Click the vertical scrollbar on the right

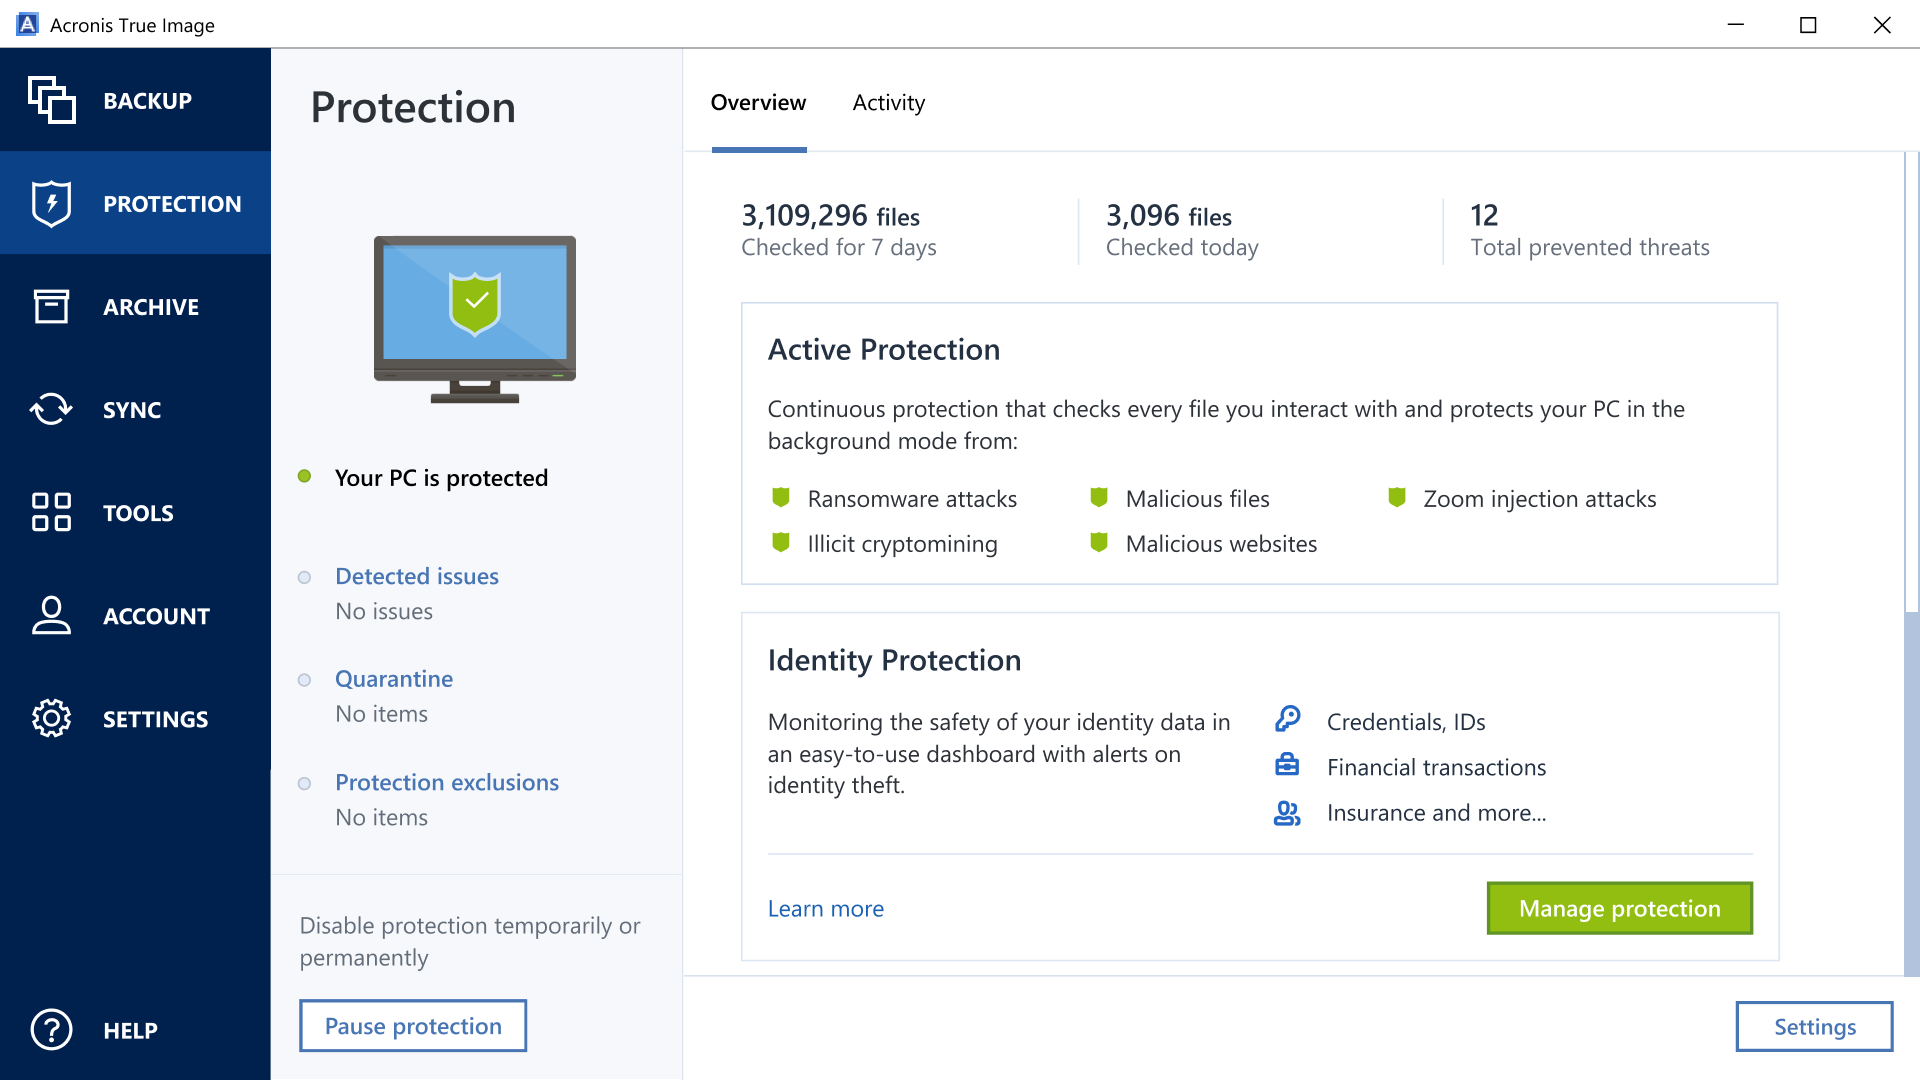click(1911, 790)
